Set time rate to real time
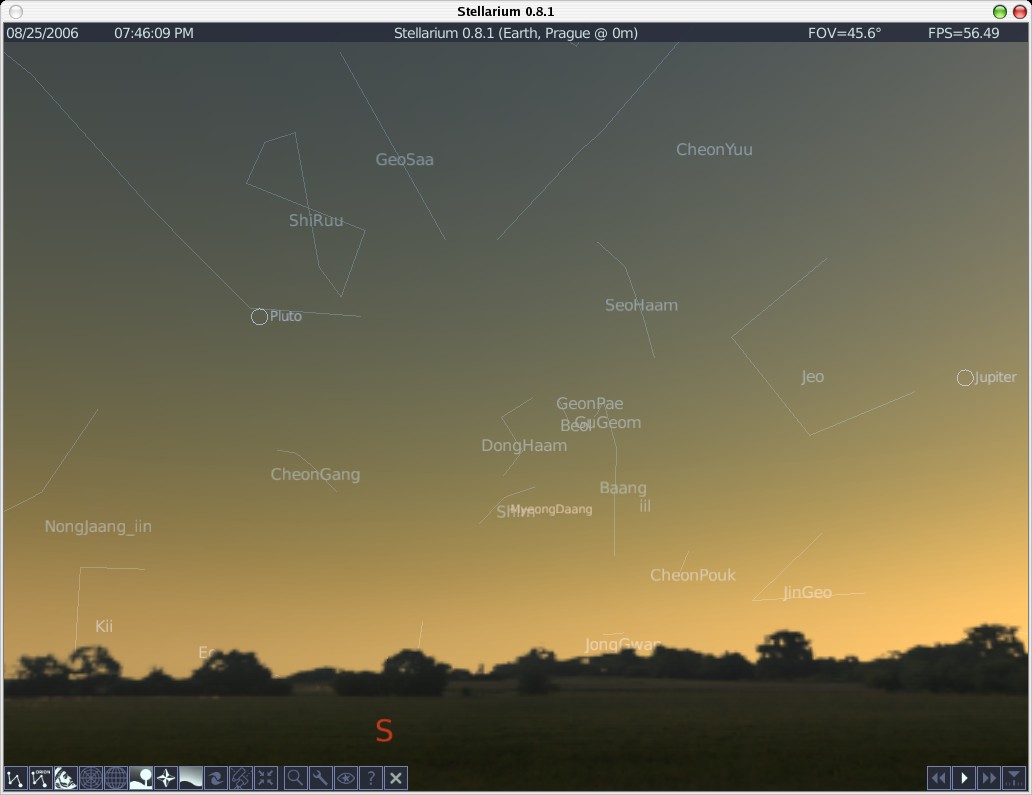 click(x=963, y=777)
